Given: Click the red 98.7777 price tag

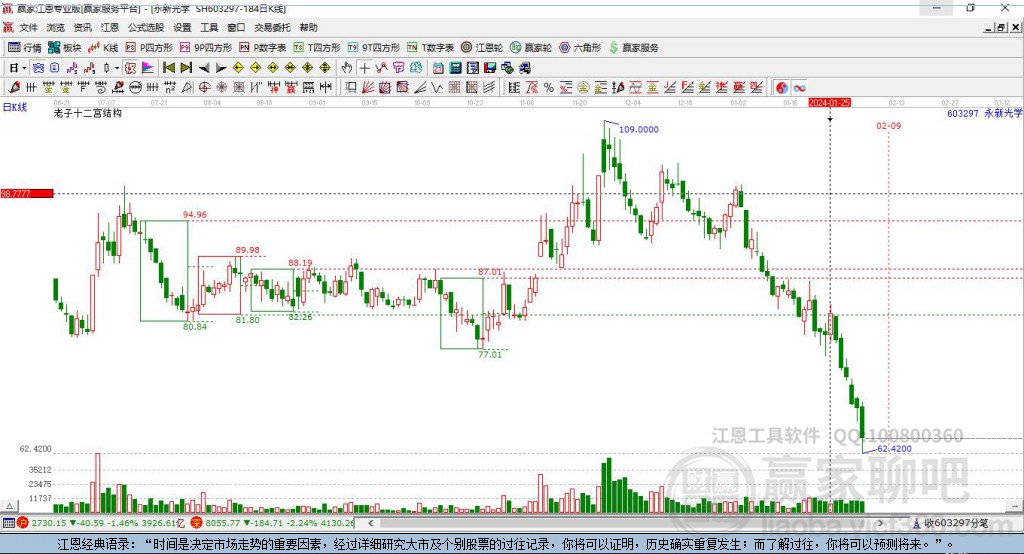Looking at the screenshot, I should (x=27, y=193).
